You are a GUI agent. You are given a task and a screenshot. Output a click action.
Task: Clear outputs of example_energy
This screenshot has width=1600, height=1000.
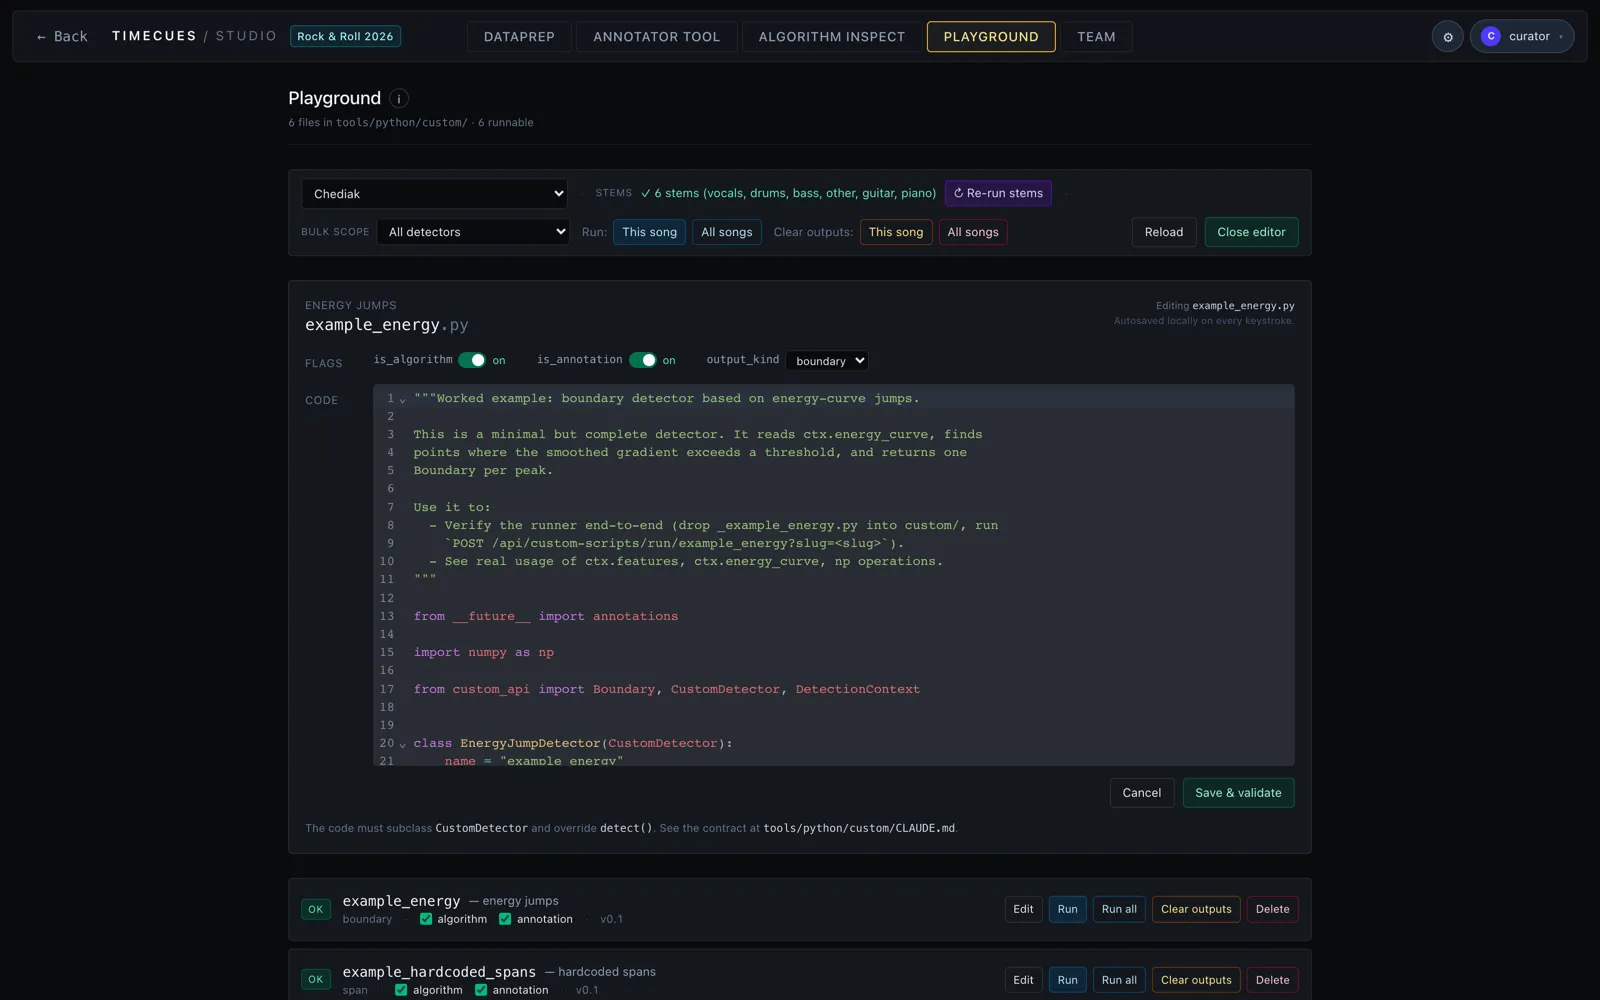pos(1196,909)
